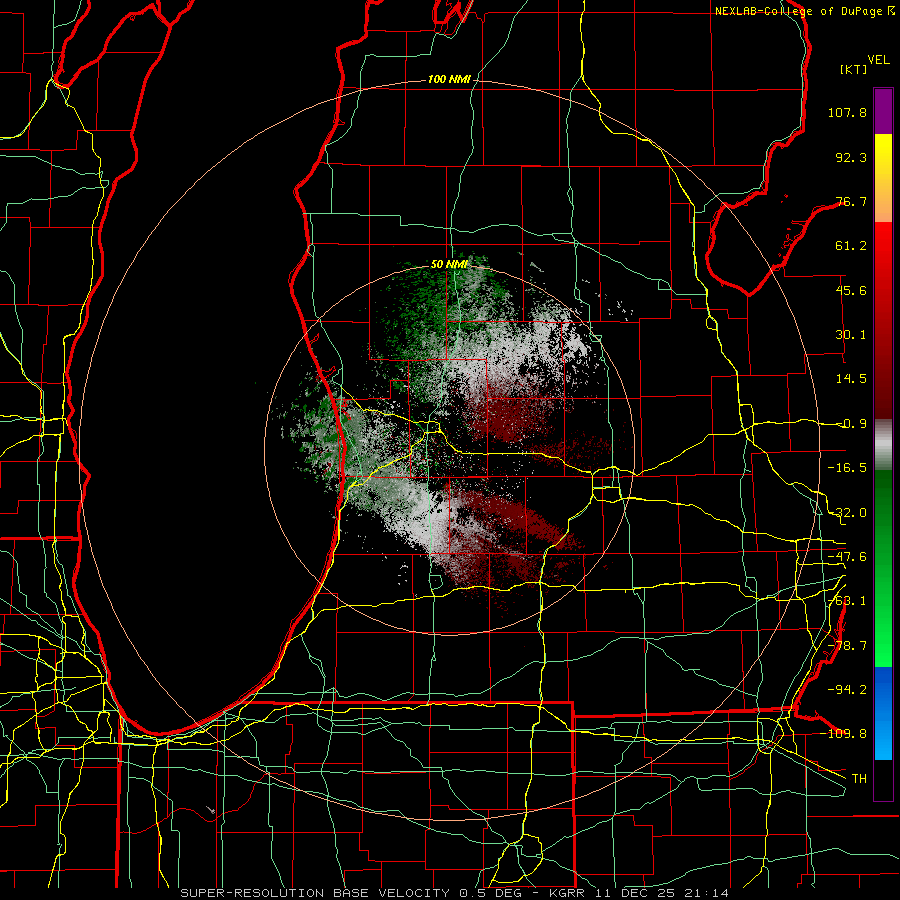This screenshot has width=900, height=900.
Task: Select the 107.8 legend value
Action: pyautogui.click(x=847, y=112)
